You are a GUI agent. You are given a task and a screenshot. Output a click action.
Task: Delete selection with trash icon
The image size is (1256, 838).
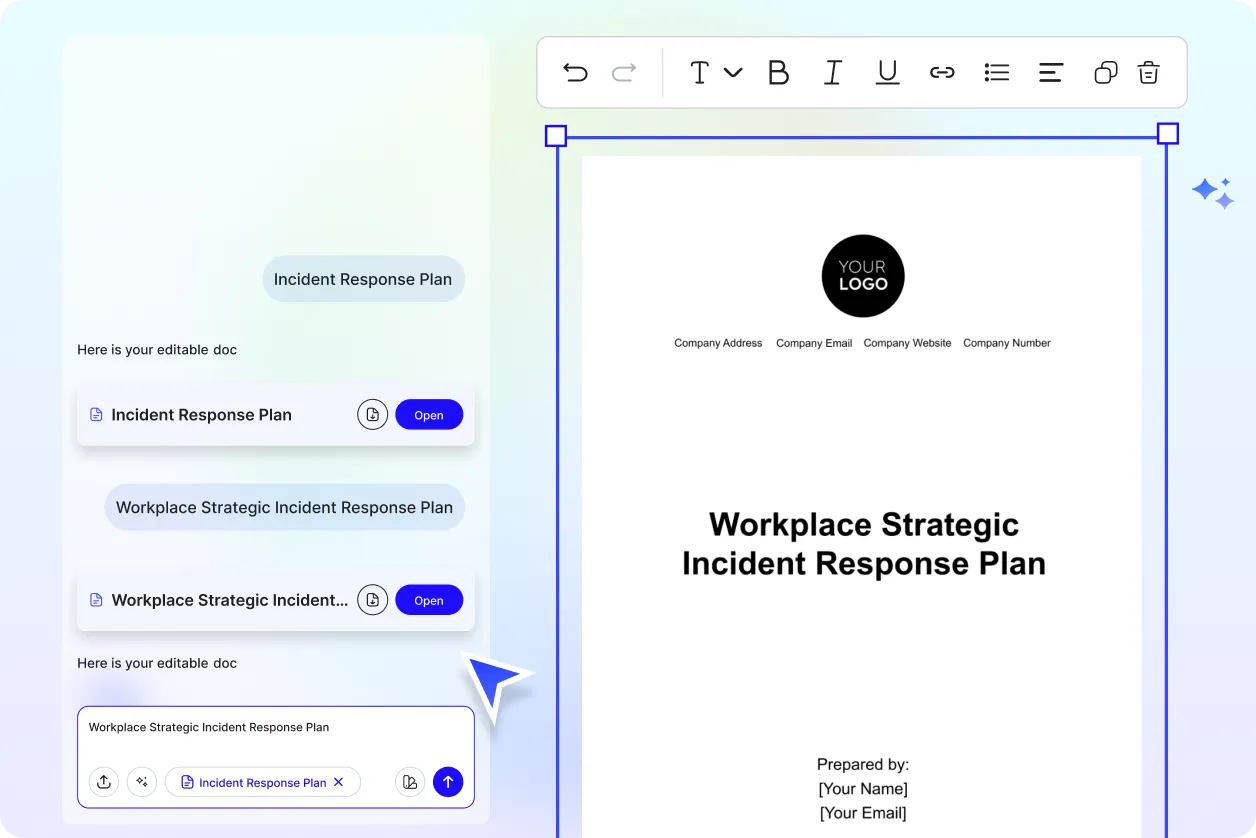(1148, 72)
